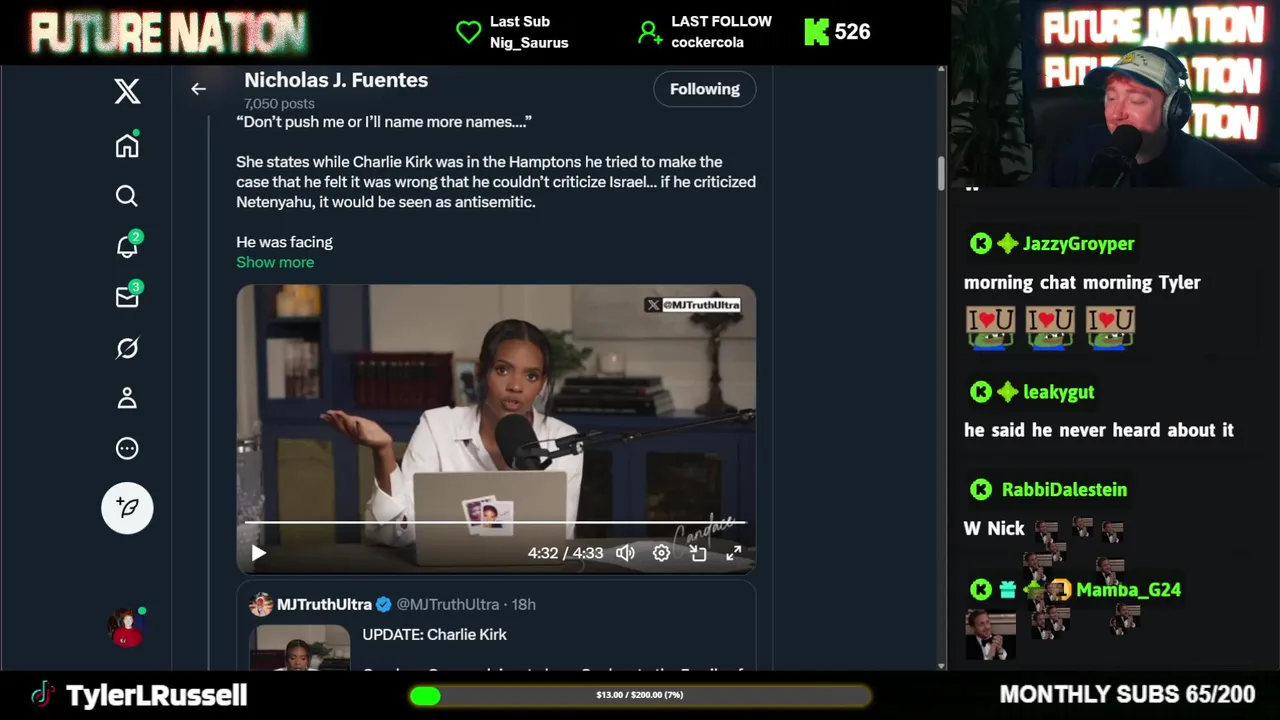Seek along the video progress bar
Image resolution: width=1280 pixels, height=720 pixels.
(x=495, y=522)
